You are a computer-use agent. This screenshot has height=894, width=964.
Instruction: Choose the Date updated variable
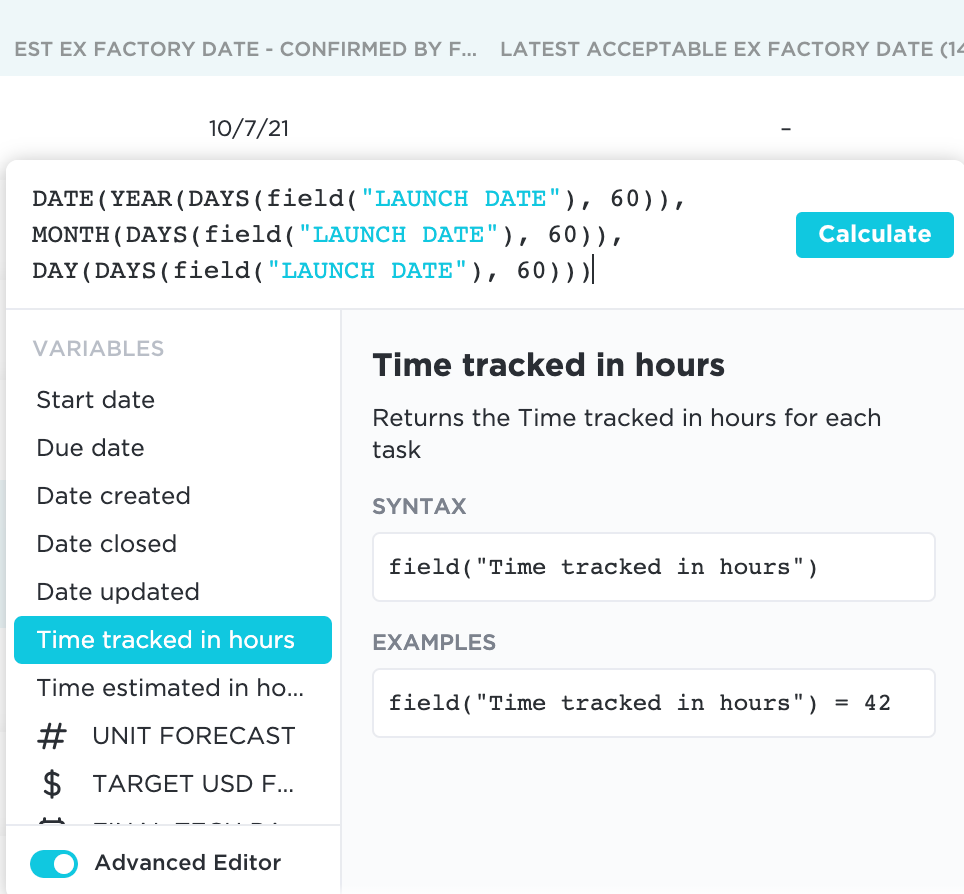click(118, 593)
